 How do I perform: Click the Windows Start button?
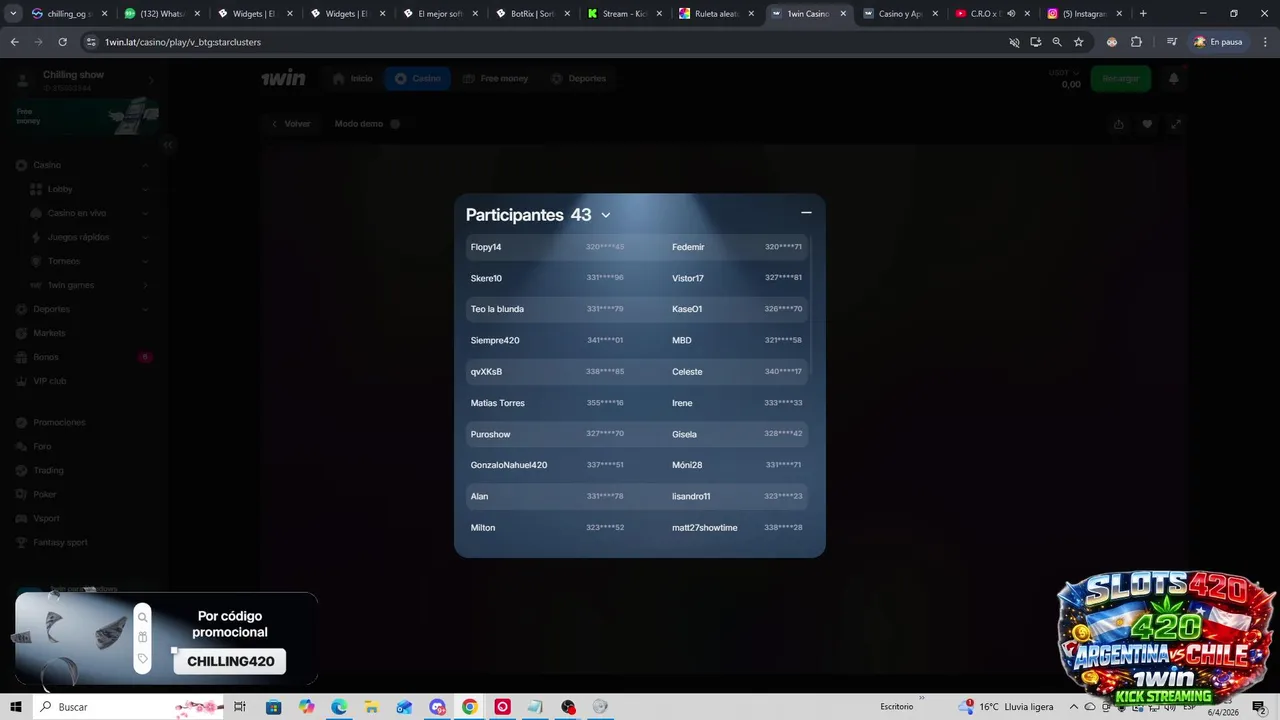point(16,707)
